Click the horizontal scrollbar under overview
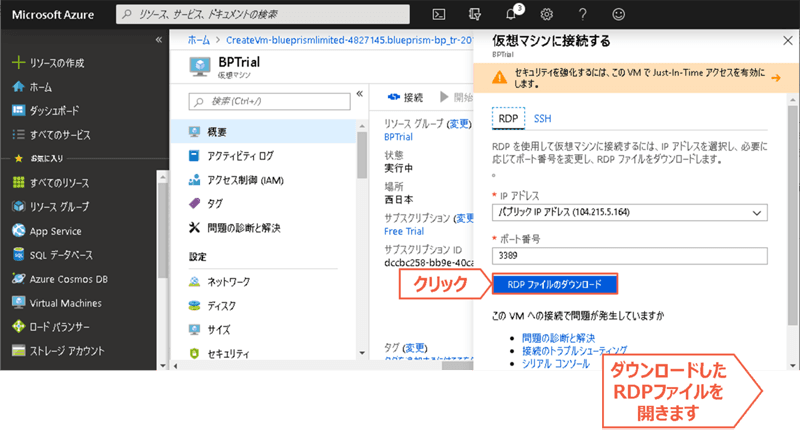This screenshot has width=800, height=435. point(458,365)
